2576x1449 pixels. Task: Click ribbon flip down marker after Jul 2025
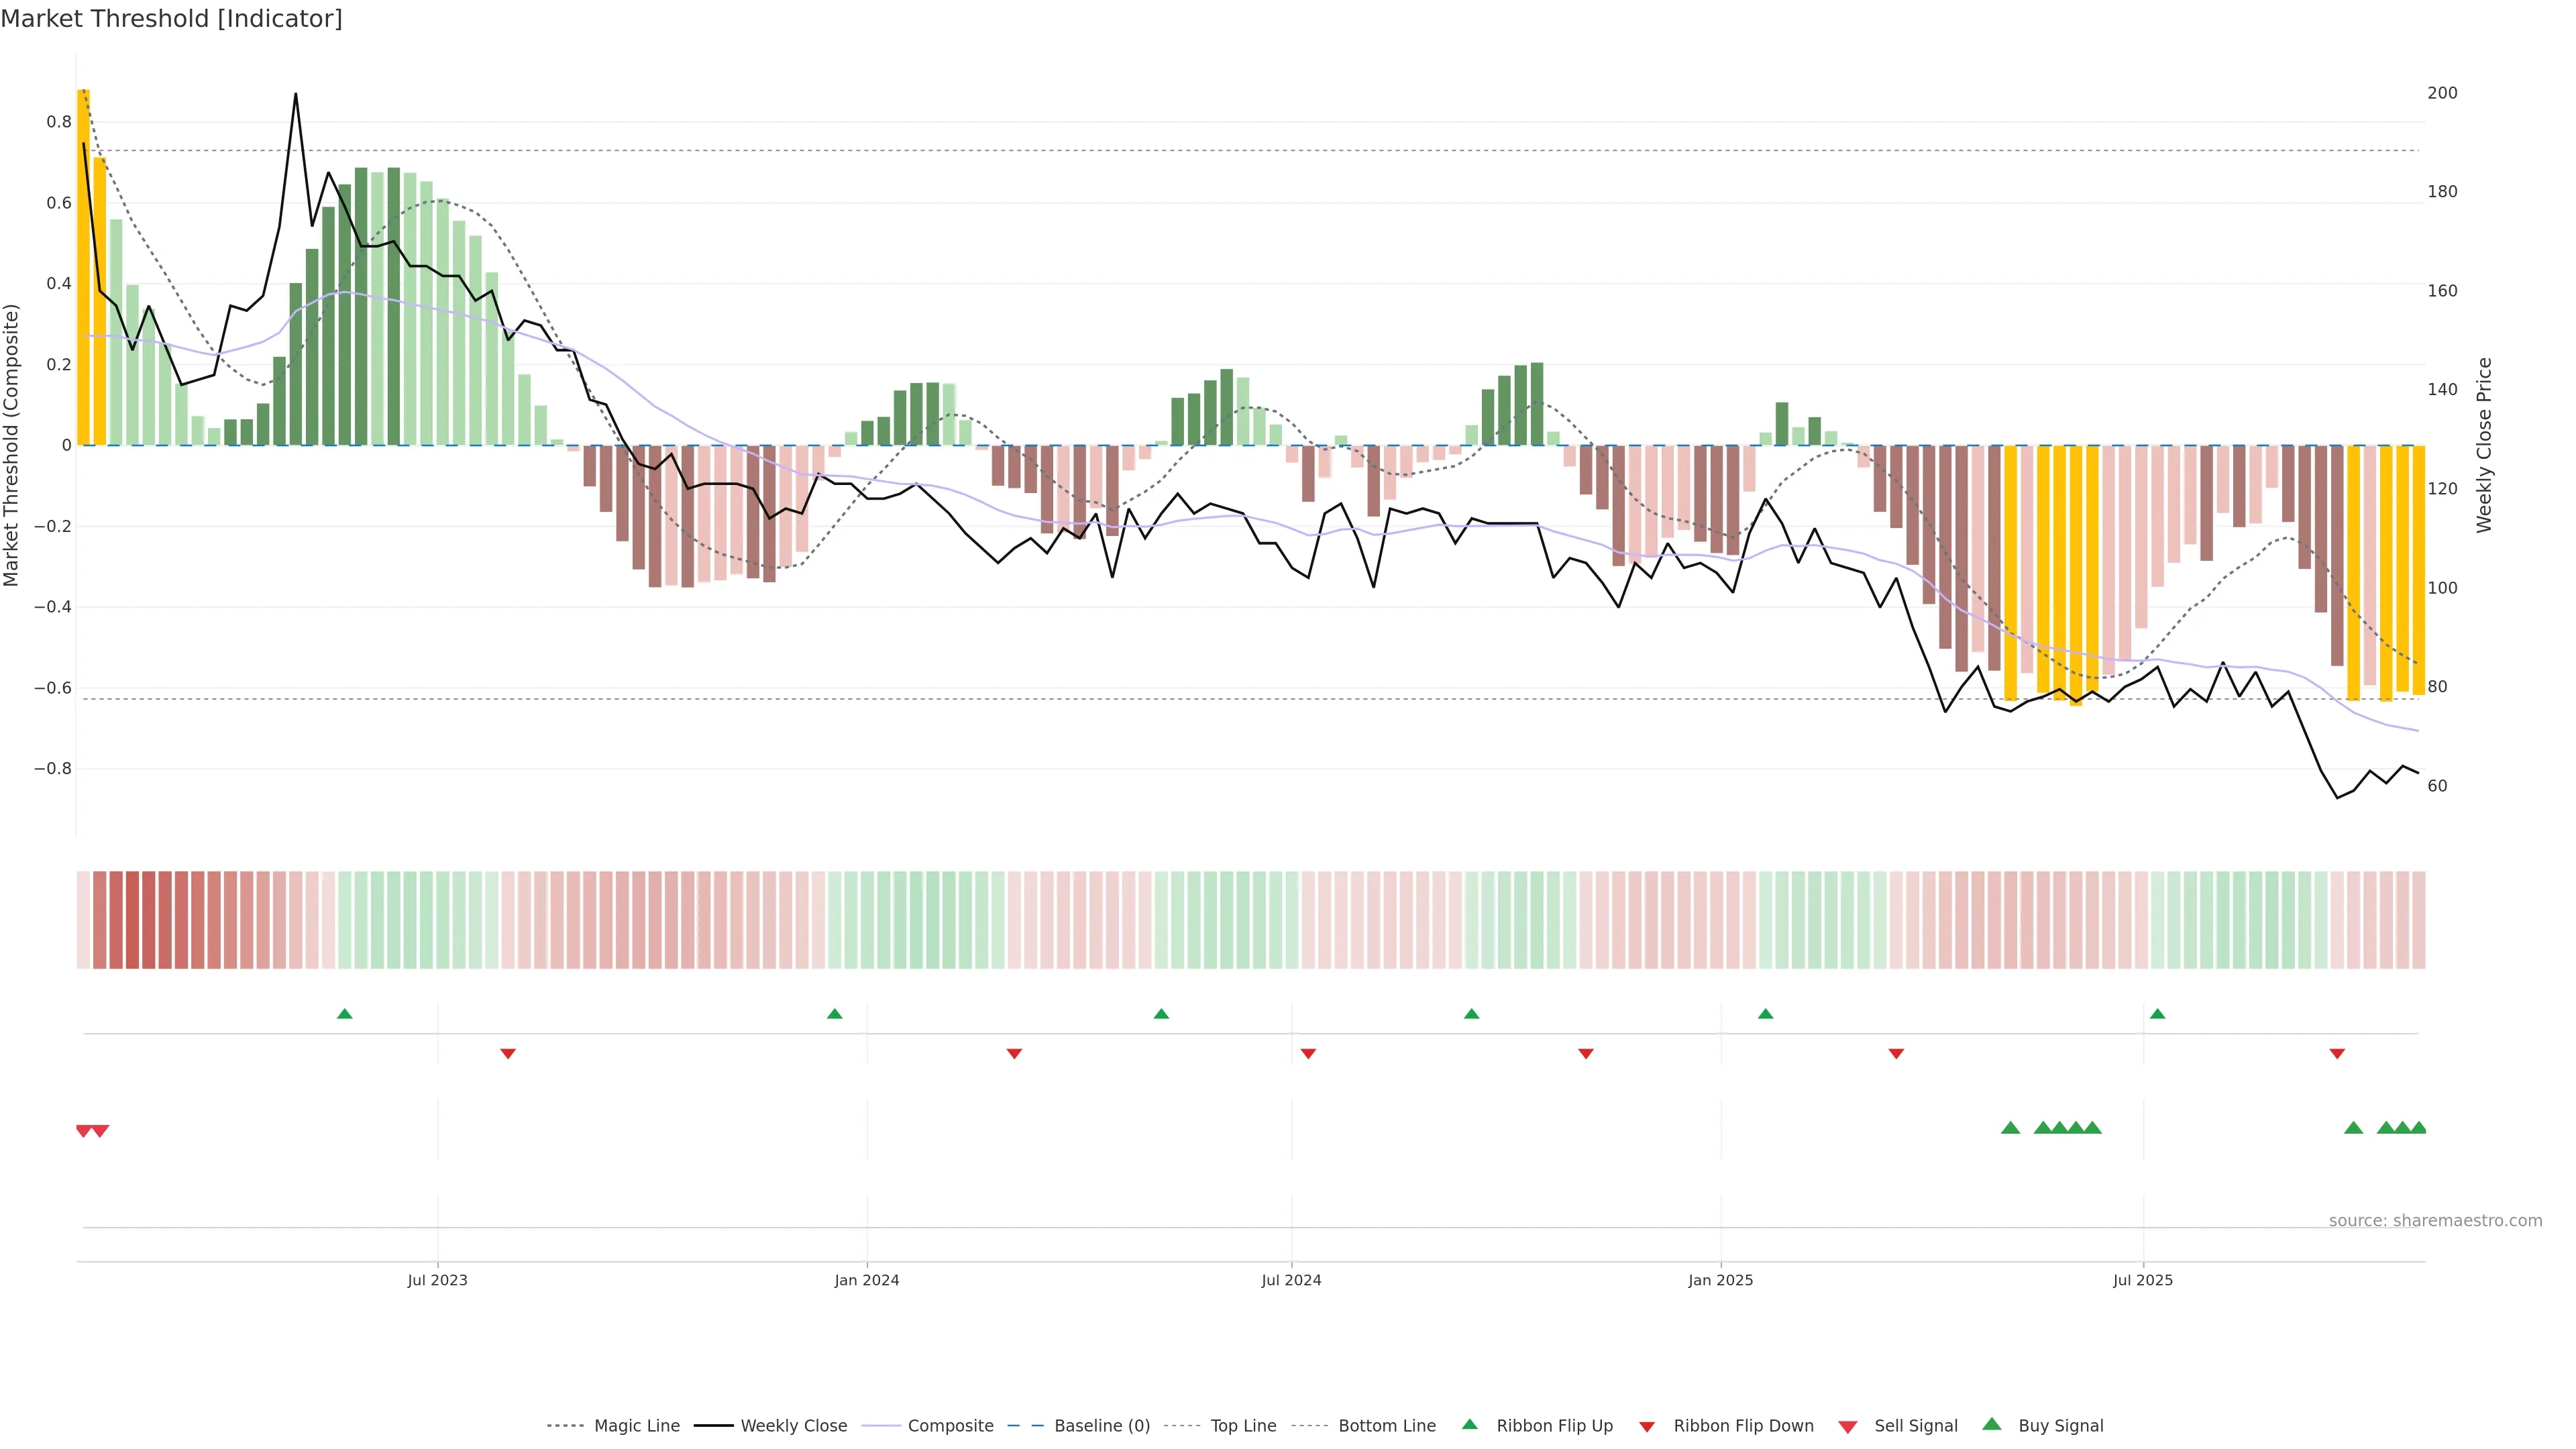point(2337,1054)
